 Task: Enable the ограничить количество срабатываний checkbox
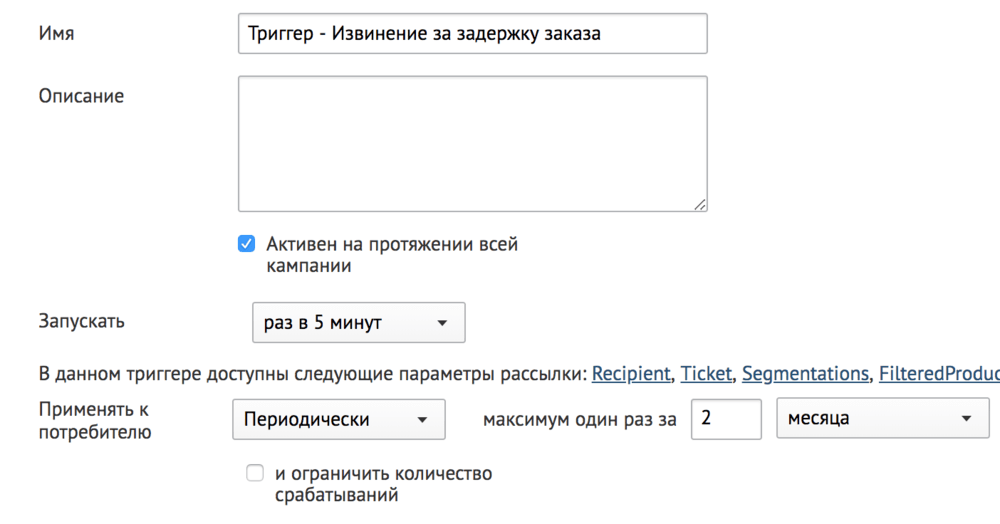254,473
